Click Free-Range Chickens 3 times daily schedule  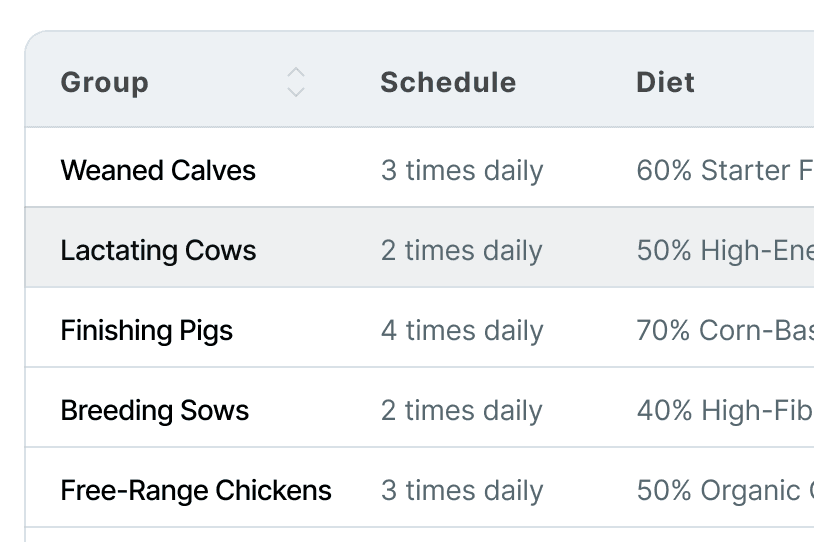pos(462,490)
